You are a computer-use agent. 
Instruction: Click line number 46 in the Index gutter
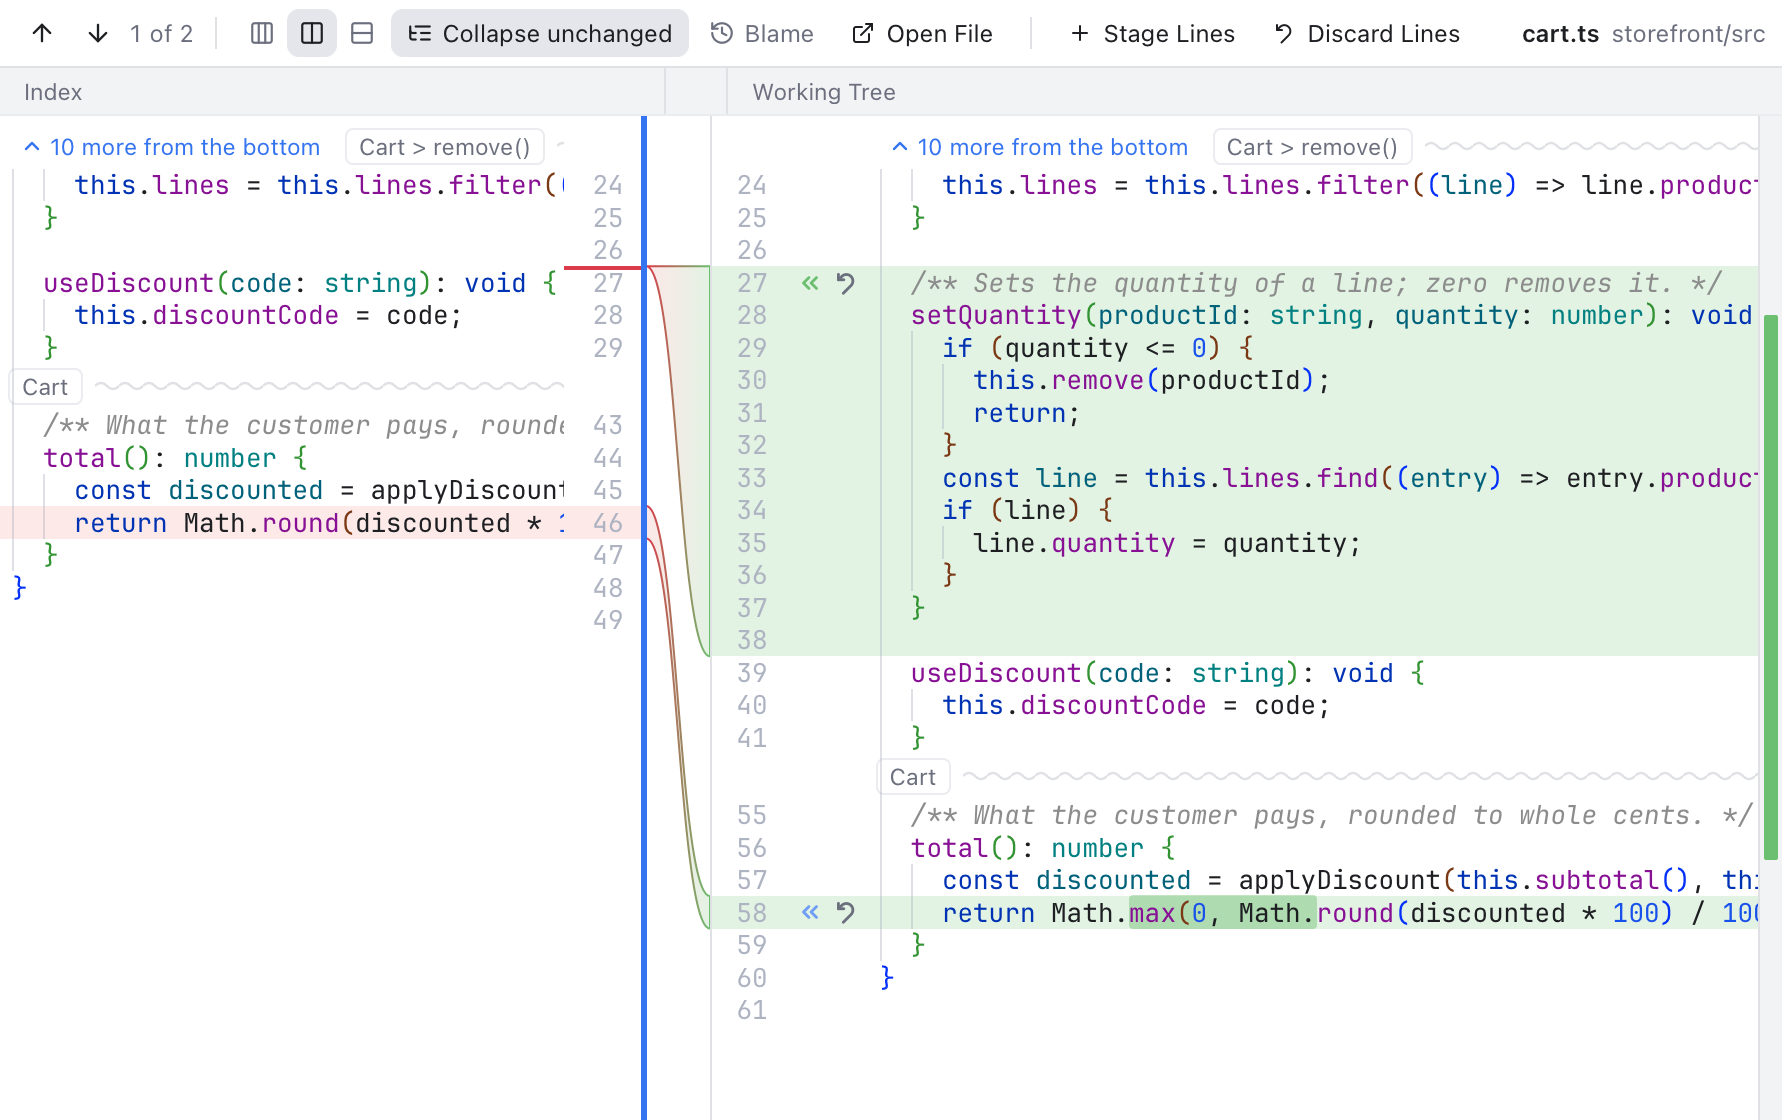(607, 523)
